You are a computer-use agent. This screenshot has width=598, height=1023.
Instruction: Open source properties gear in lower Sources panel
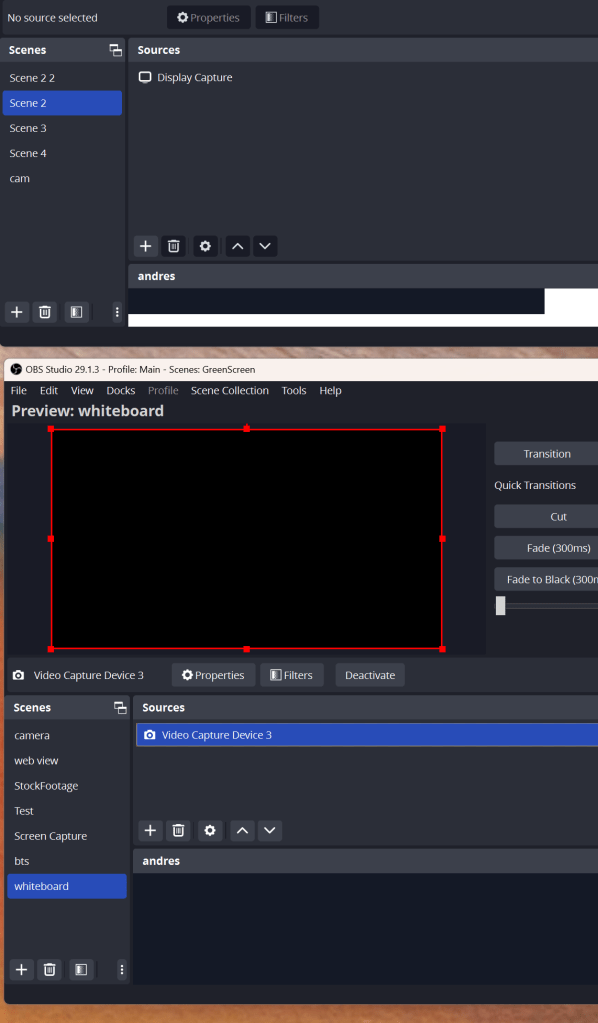209,831
